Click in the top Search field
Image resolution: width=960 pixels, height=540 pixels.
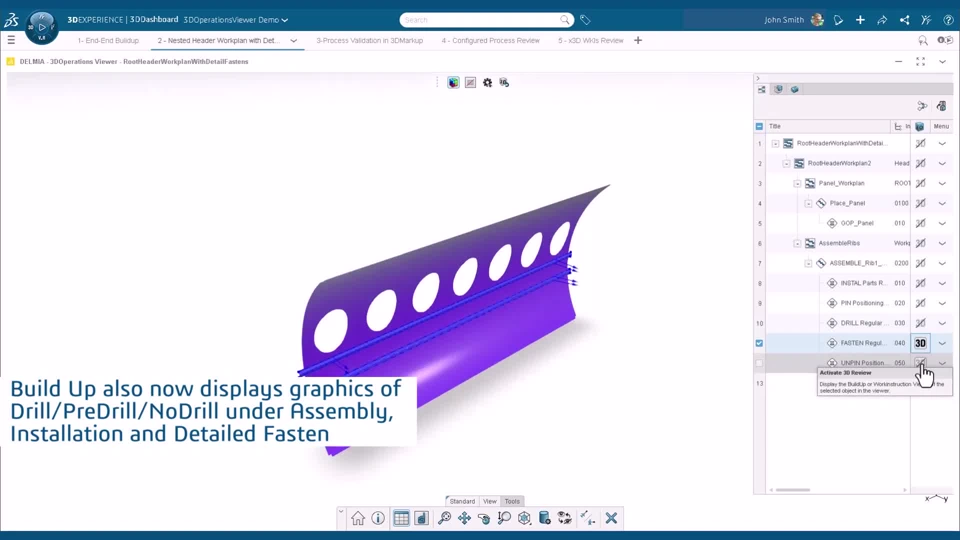[480, 20]
